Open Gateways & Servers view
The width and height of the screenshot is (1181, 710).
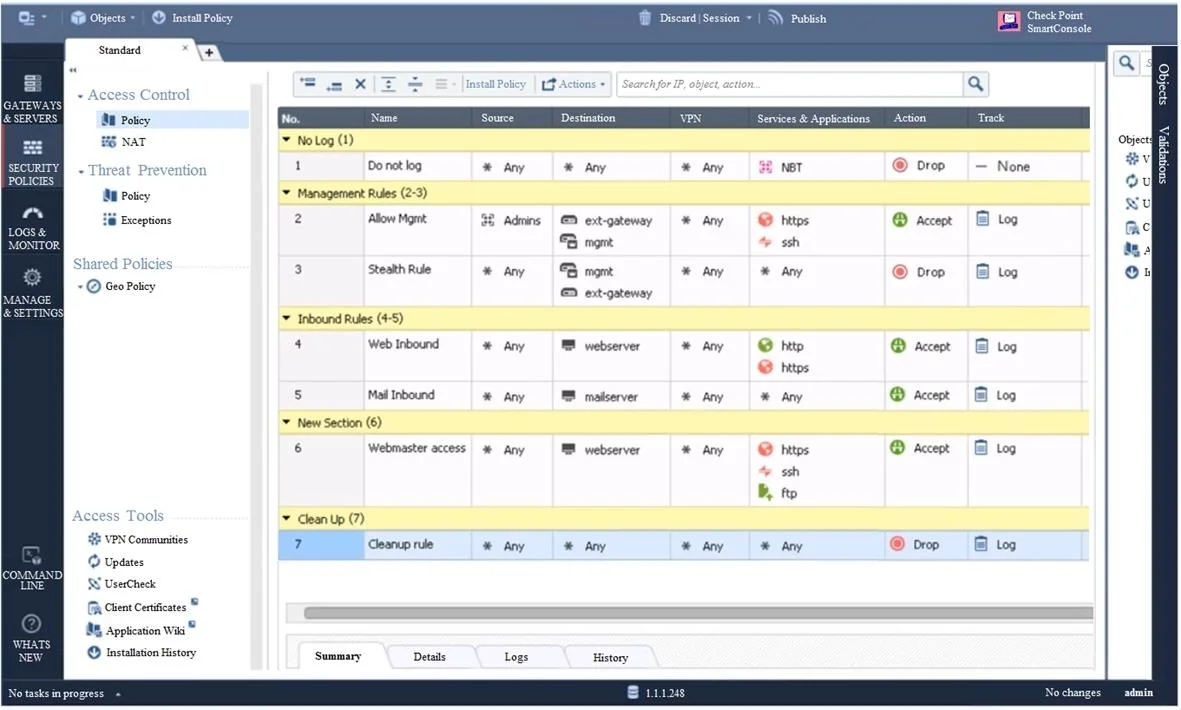point(32,98)
